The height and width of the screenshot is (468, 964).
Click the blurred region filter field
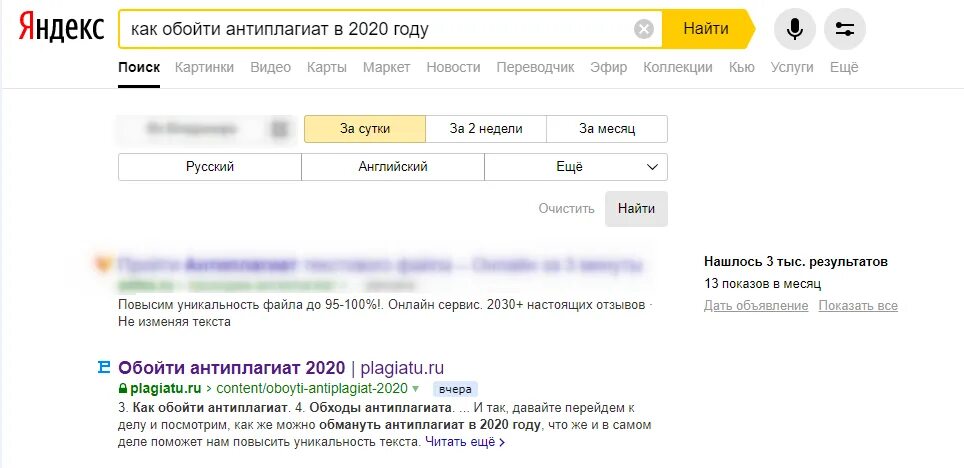point(205,129)
